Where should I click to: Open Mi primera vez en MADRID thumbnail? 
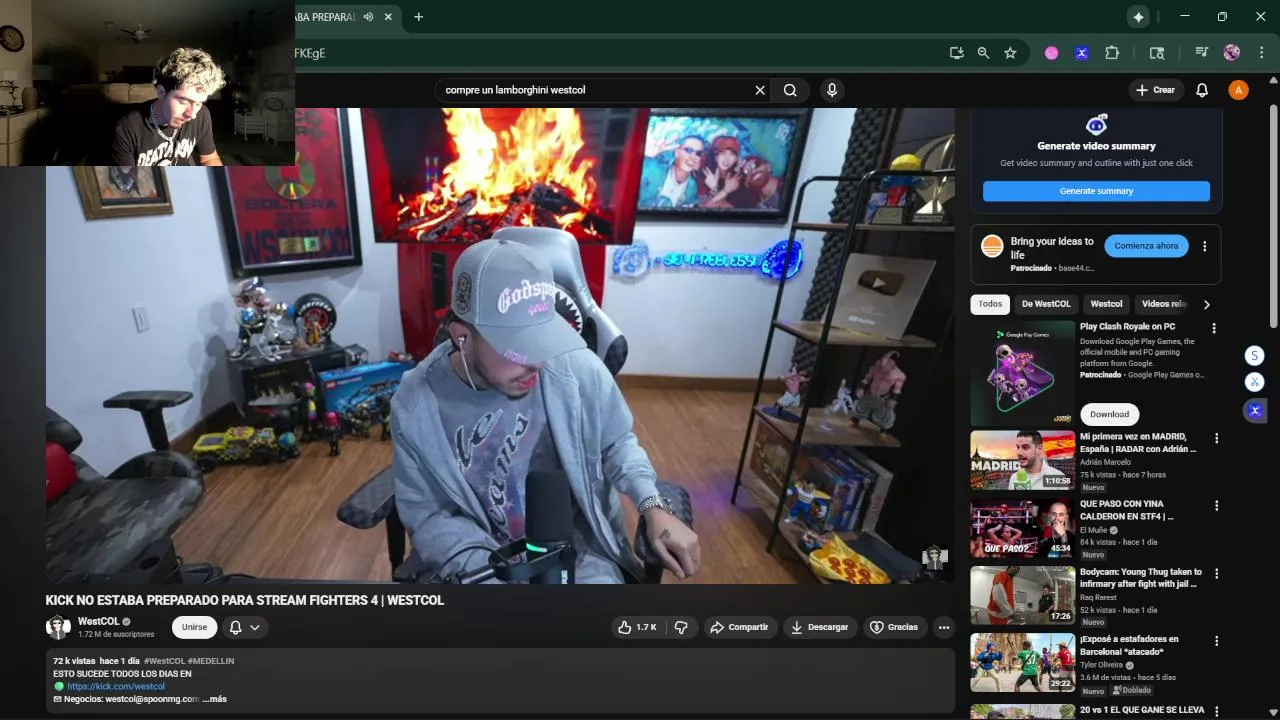(1022, 460)
